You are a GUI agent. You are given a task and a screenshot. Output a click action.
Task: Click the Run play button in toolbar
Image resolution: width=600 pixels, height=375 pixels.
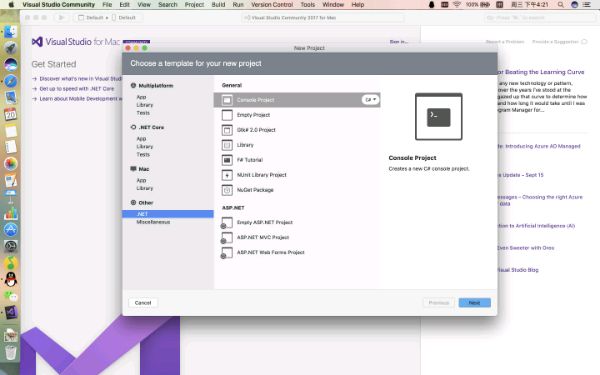61,18
